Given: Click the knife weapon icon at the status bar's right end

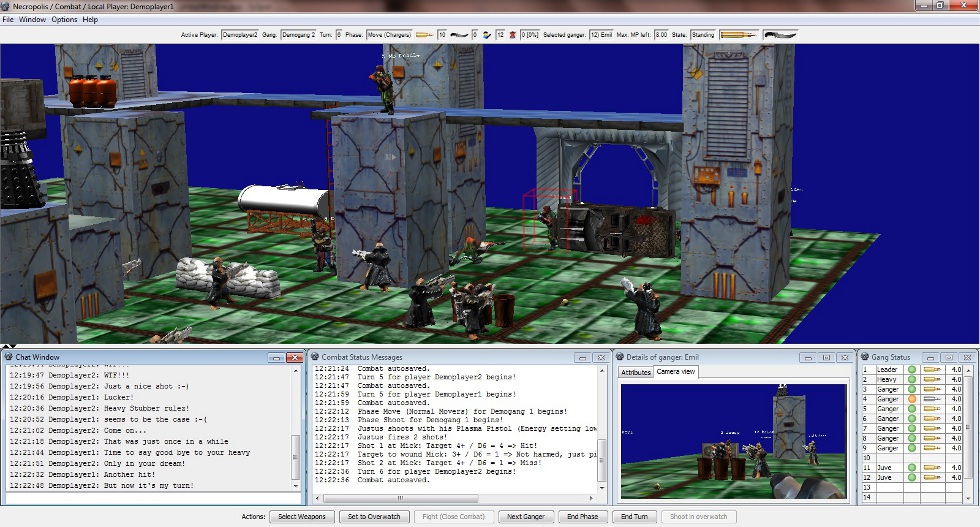Looking at the screenshot, I should [x=778, y=35].
